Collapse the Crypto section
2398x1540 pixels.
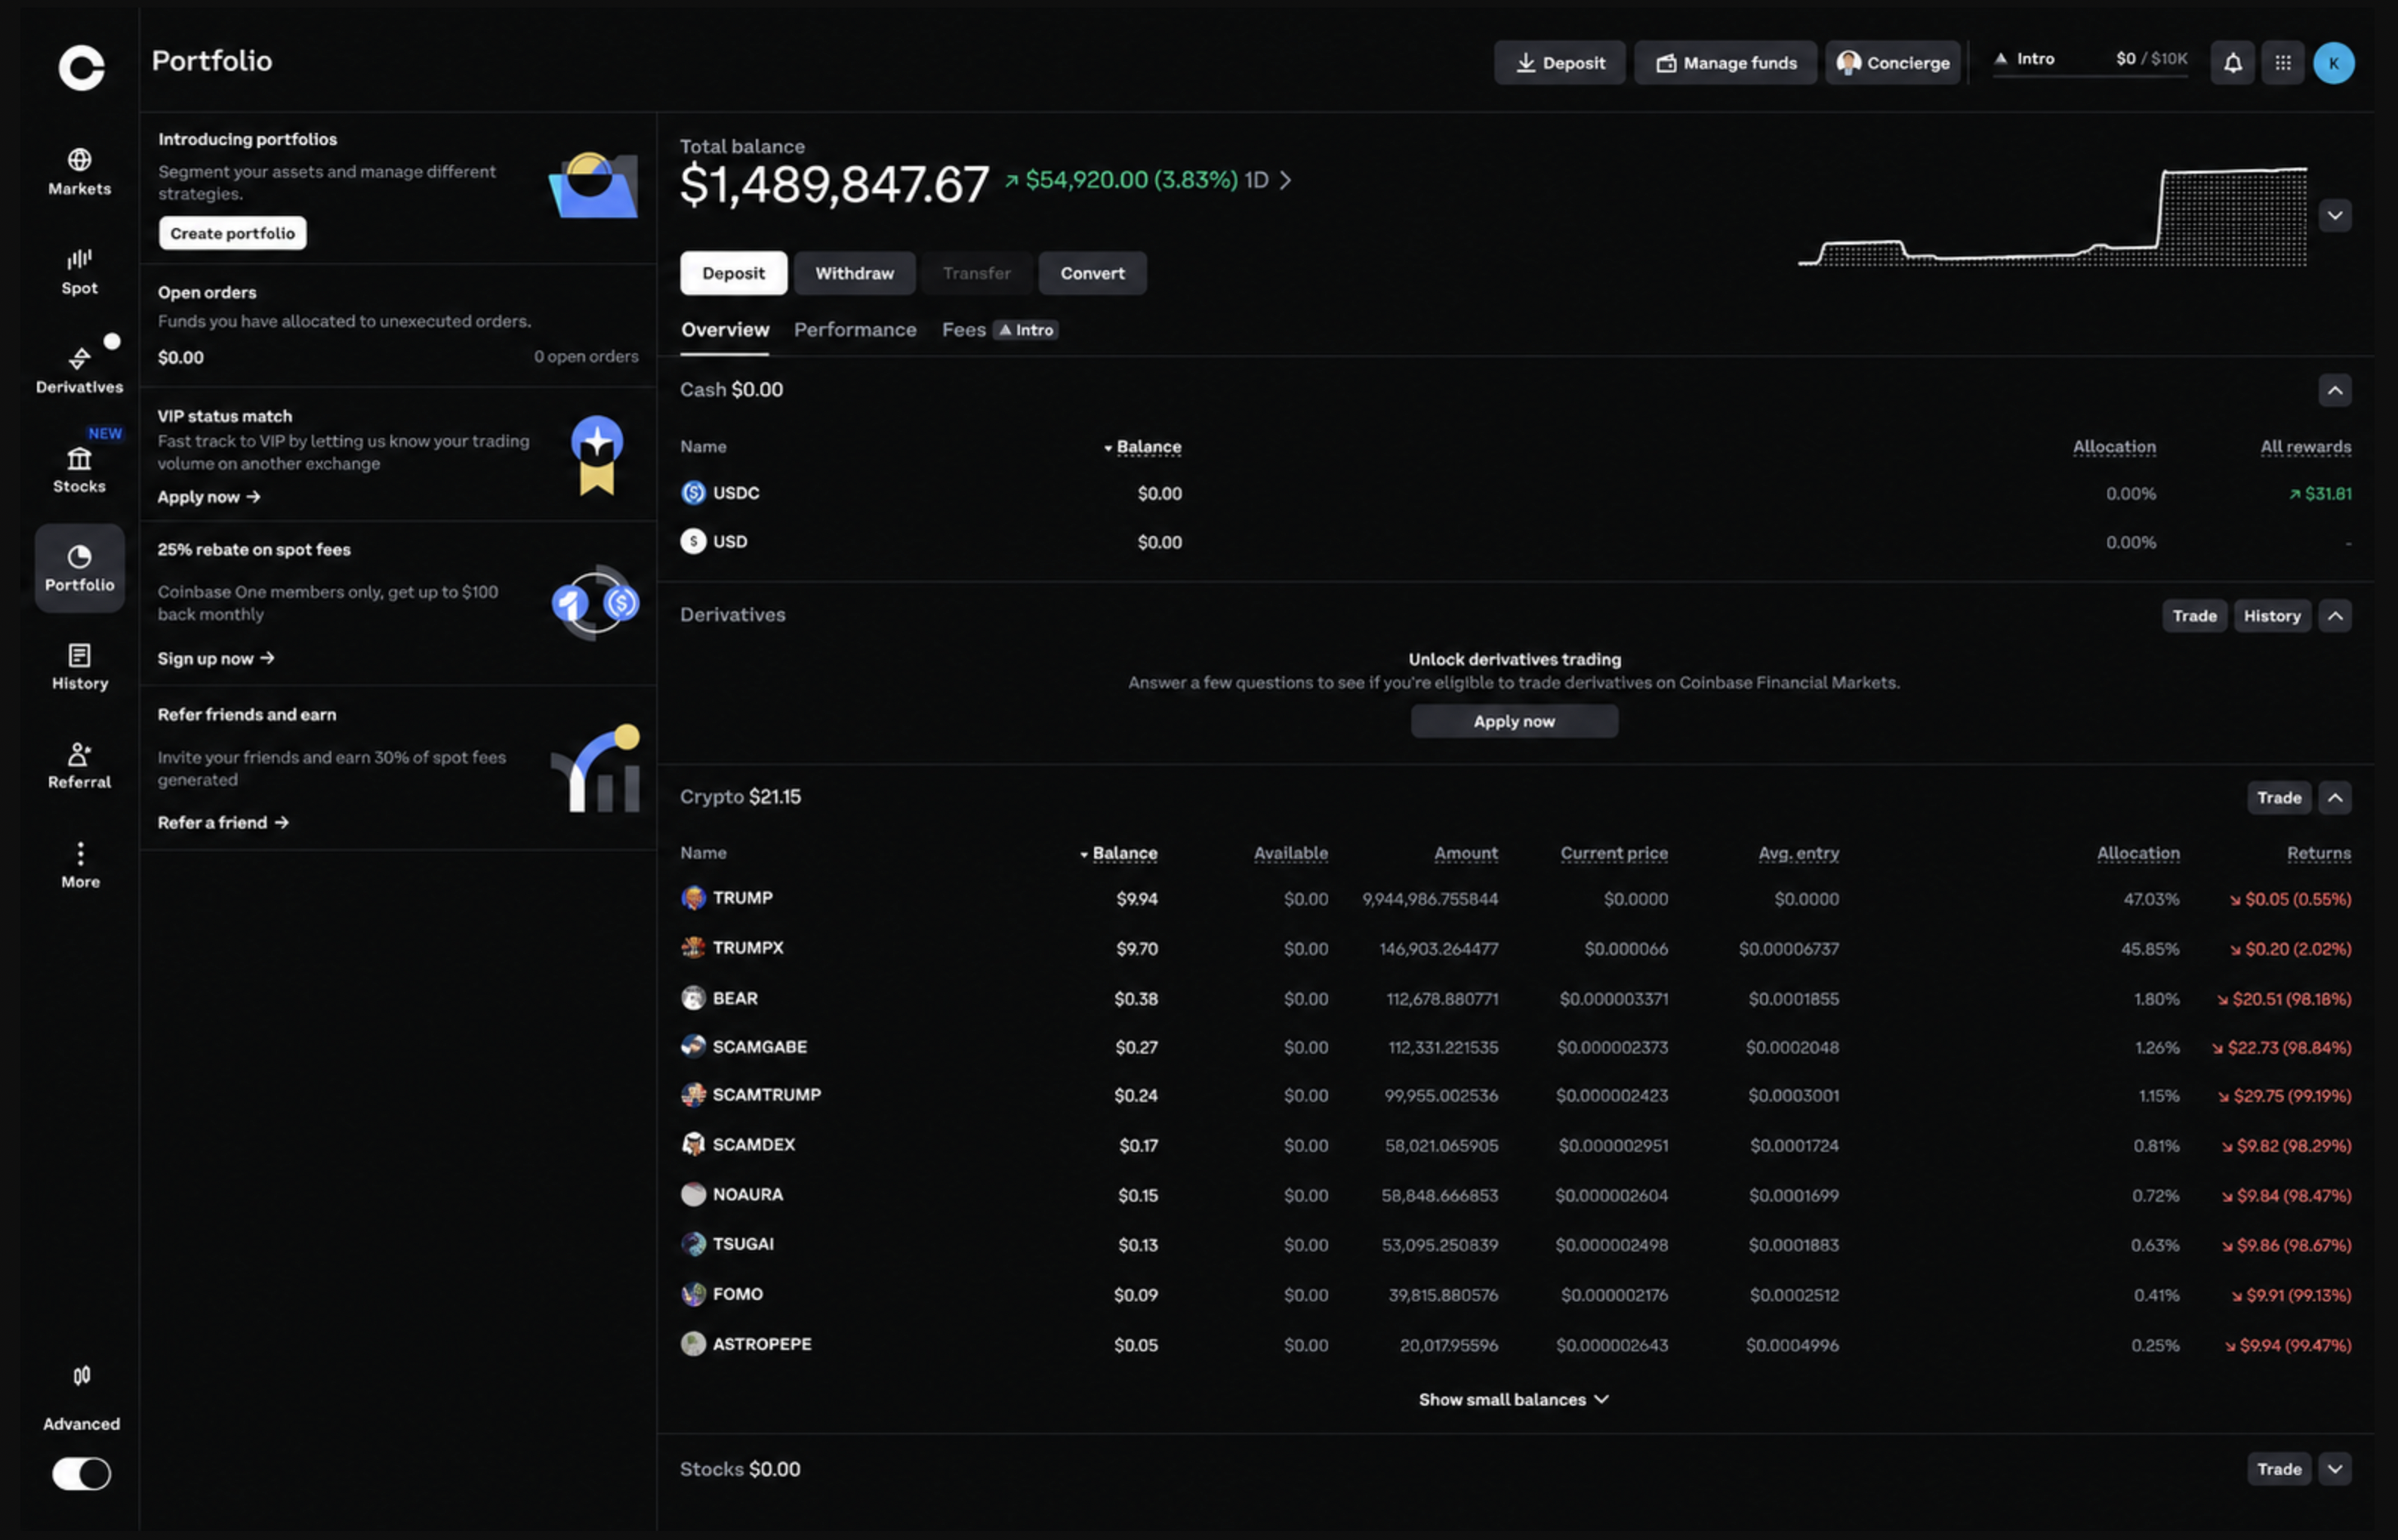2335,798
